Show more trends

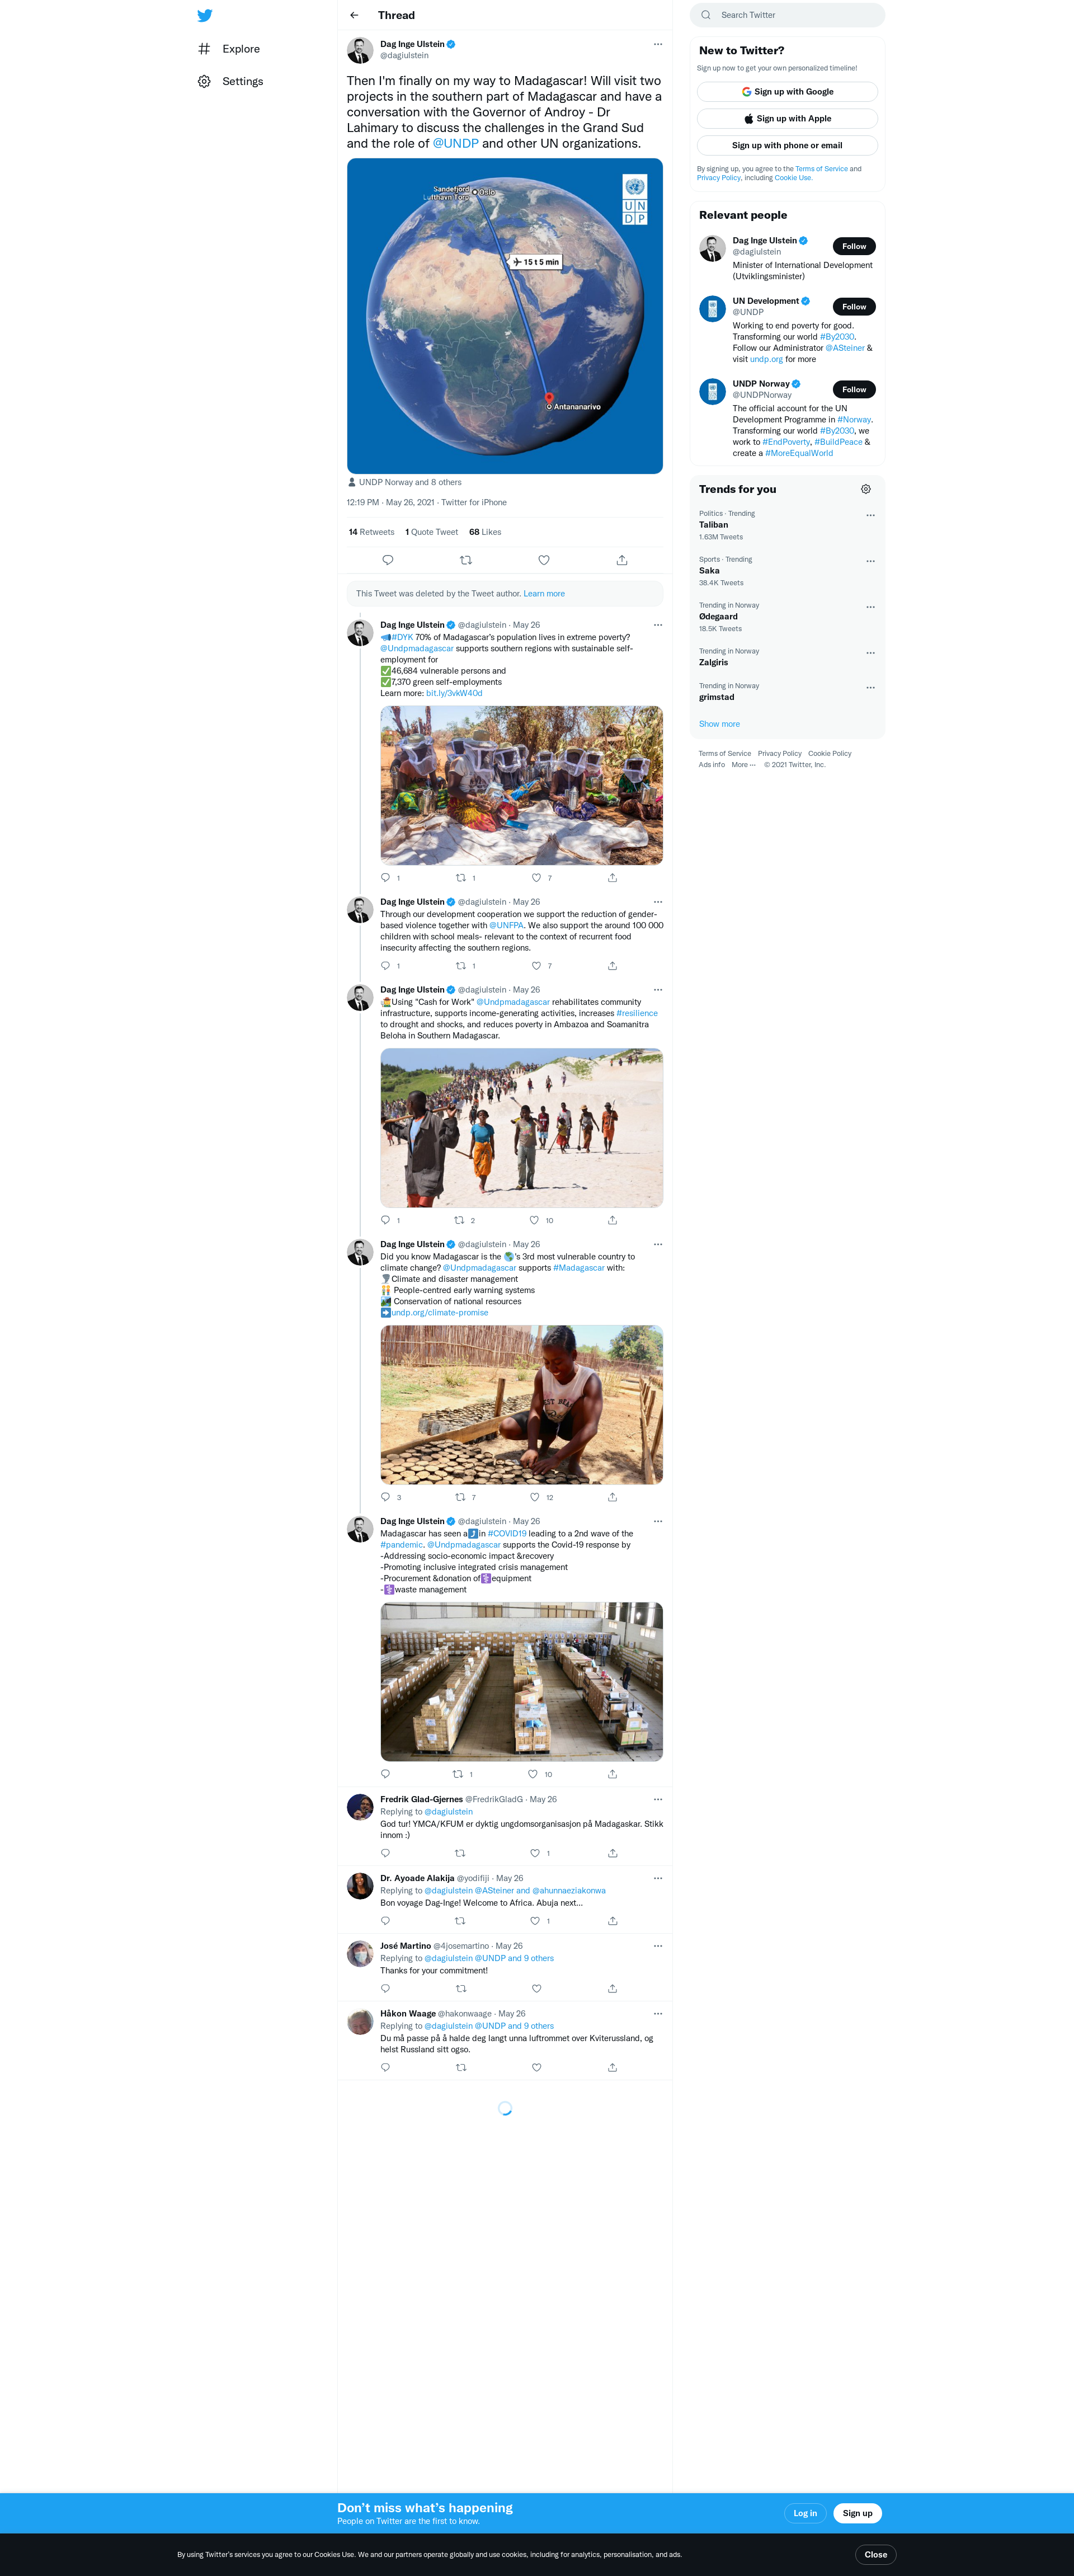719,724
